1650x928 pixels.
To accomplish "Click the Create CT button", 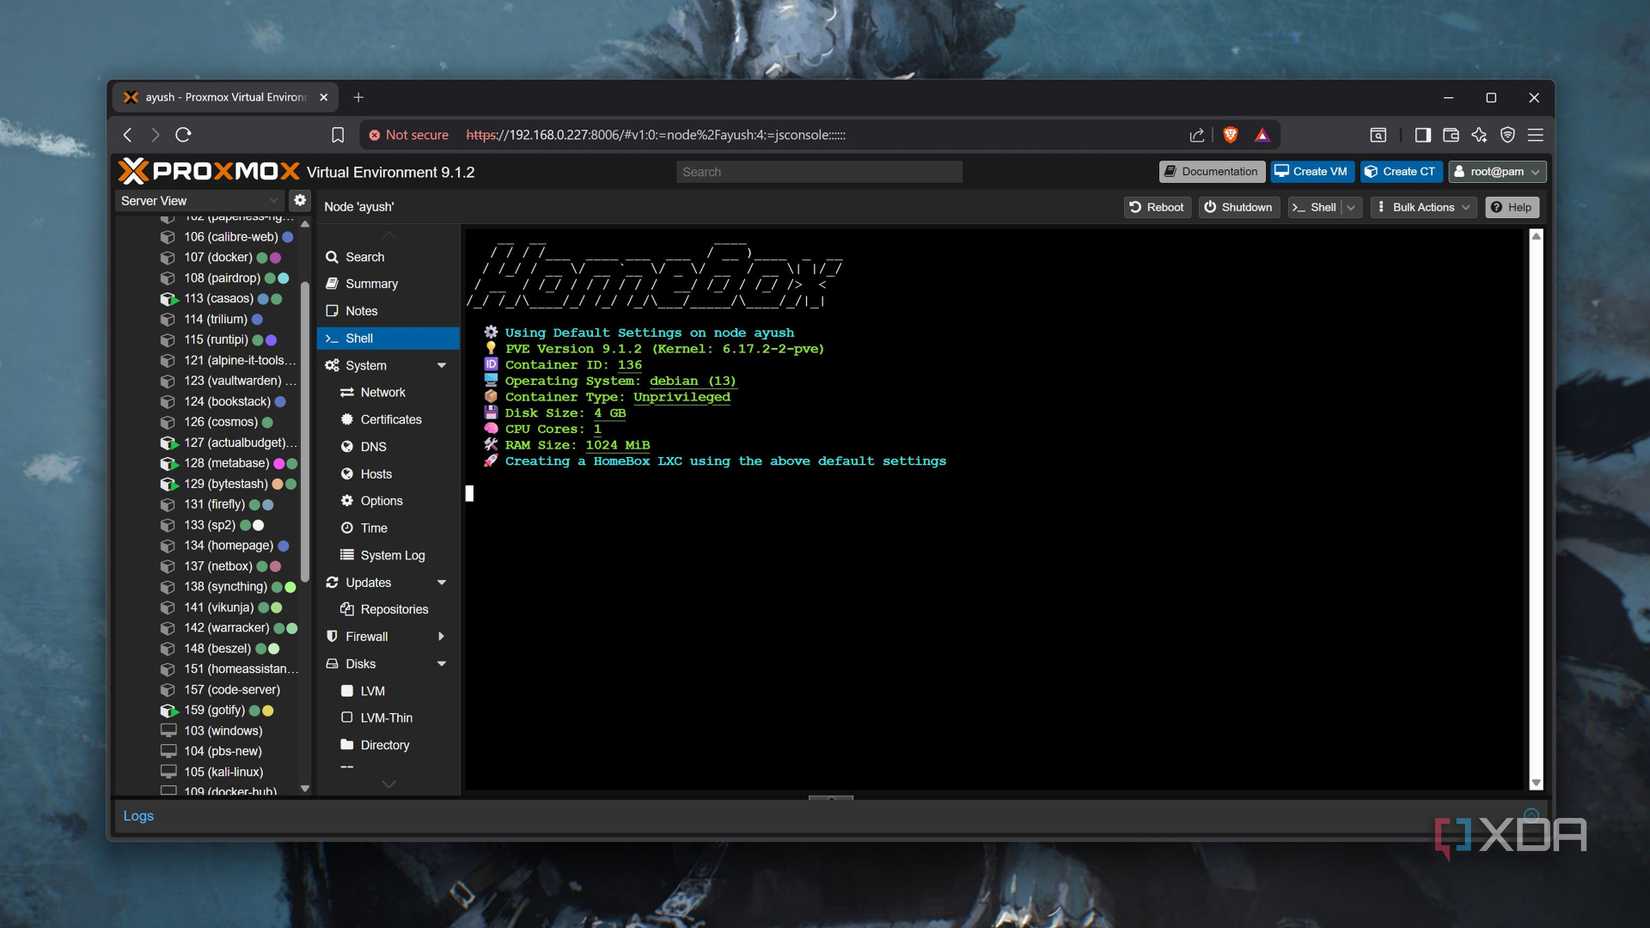I will [x=1400, y=172].
